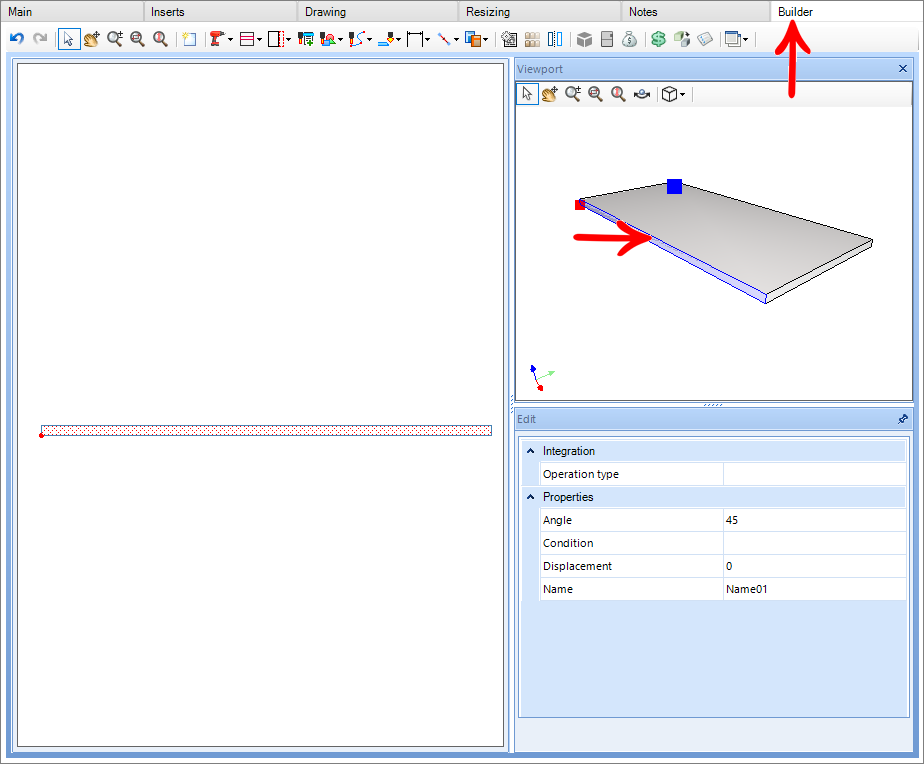This screenshot has width=924, height=764.
Task: Click the tool icon with green plus
Action: tap(306, 39)
